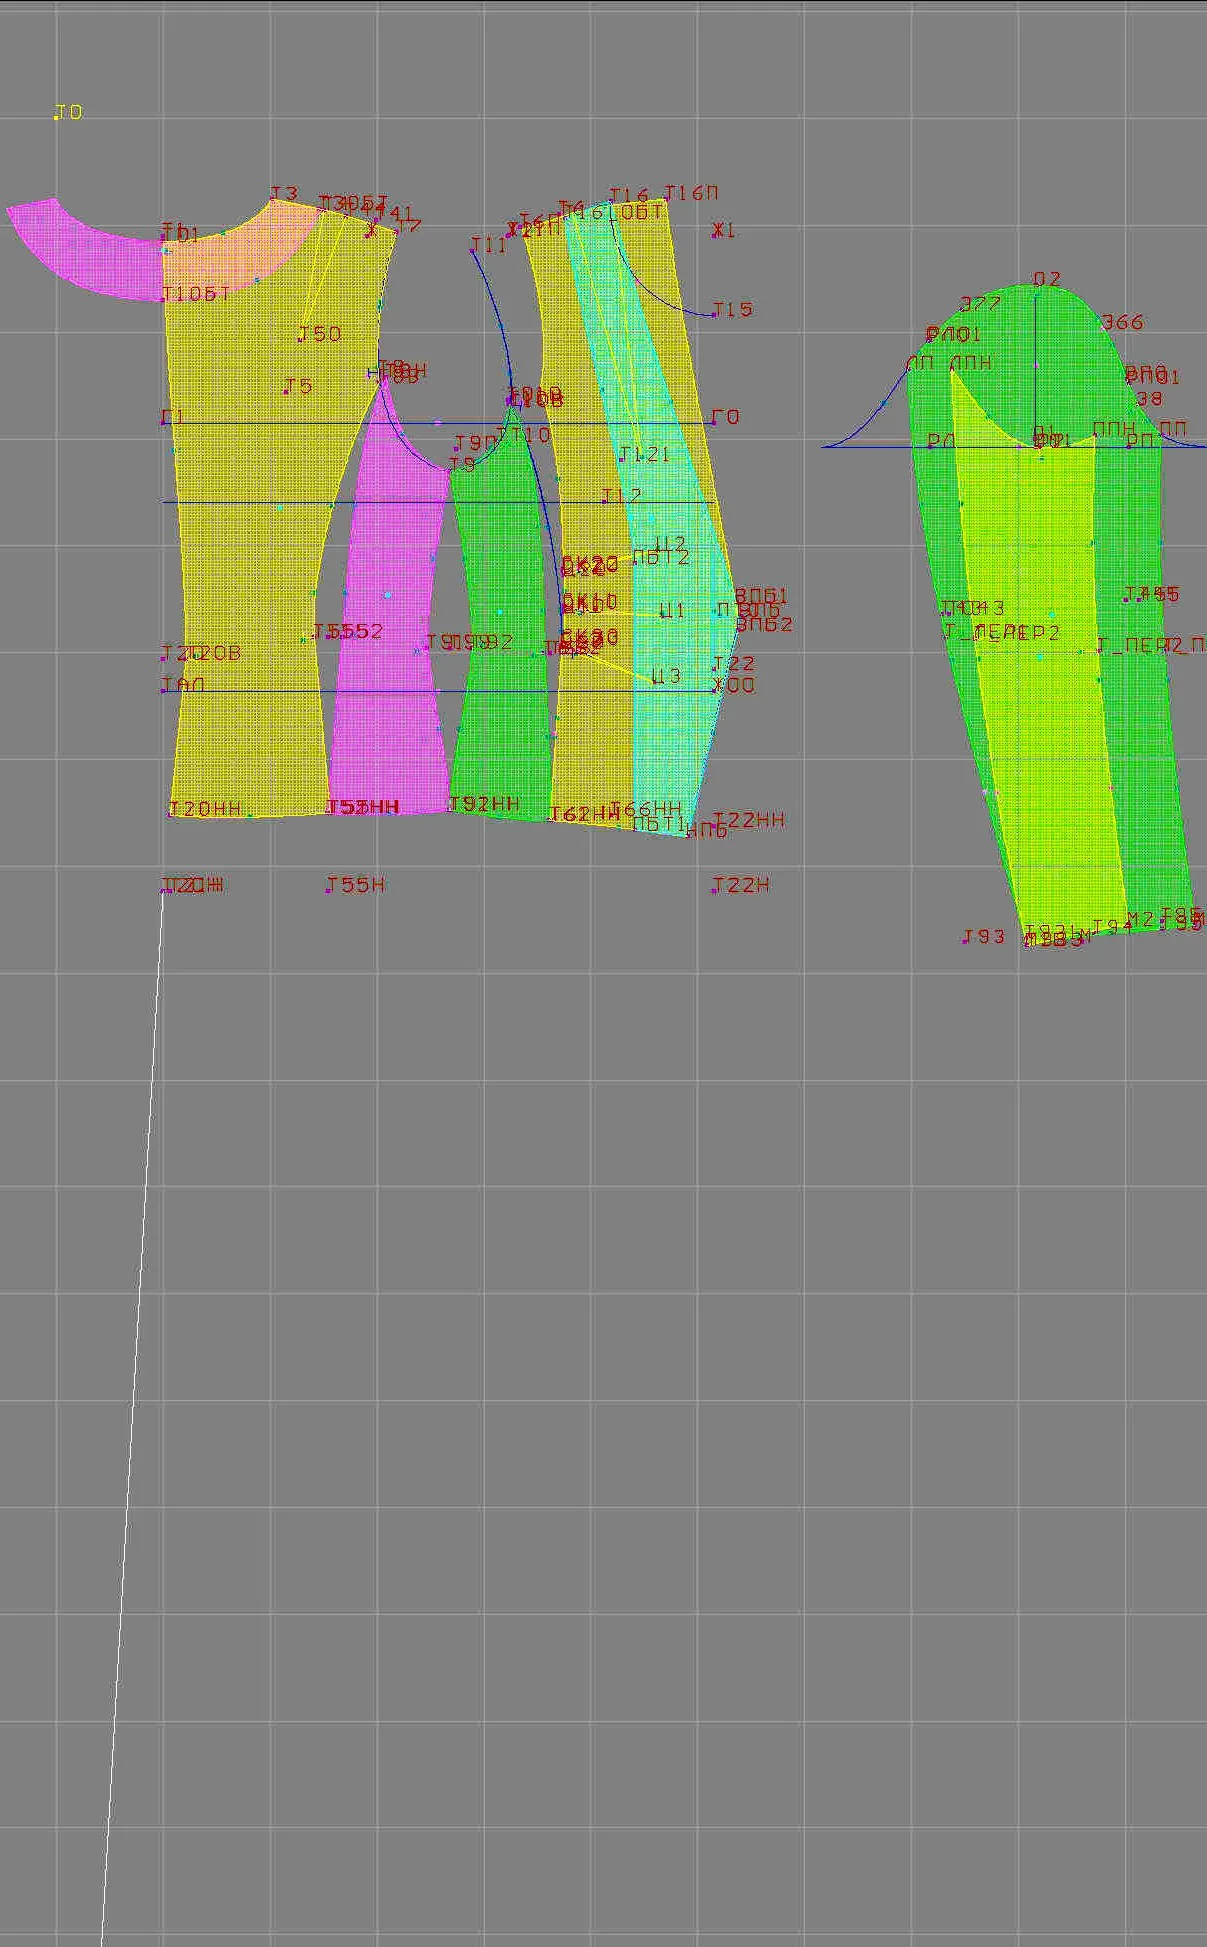Click the T22 point label
This screenshot has width=1207, height=1947.
click(735, 664)
